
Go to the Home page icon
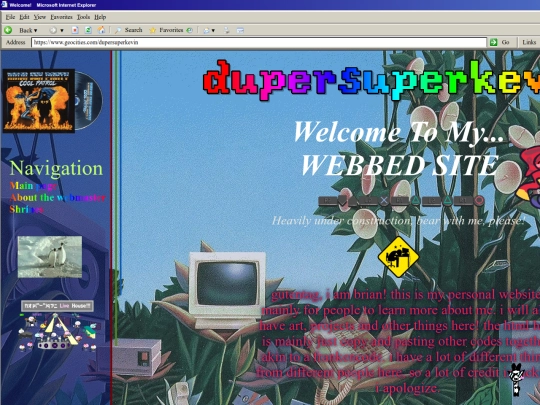[101, 30]
